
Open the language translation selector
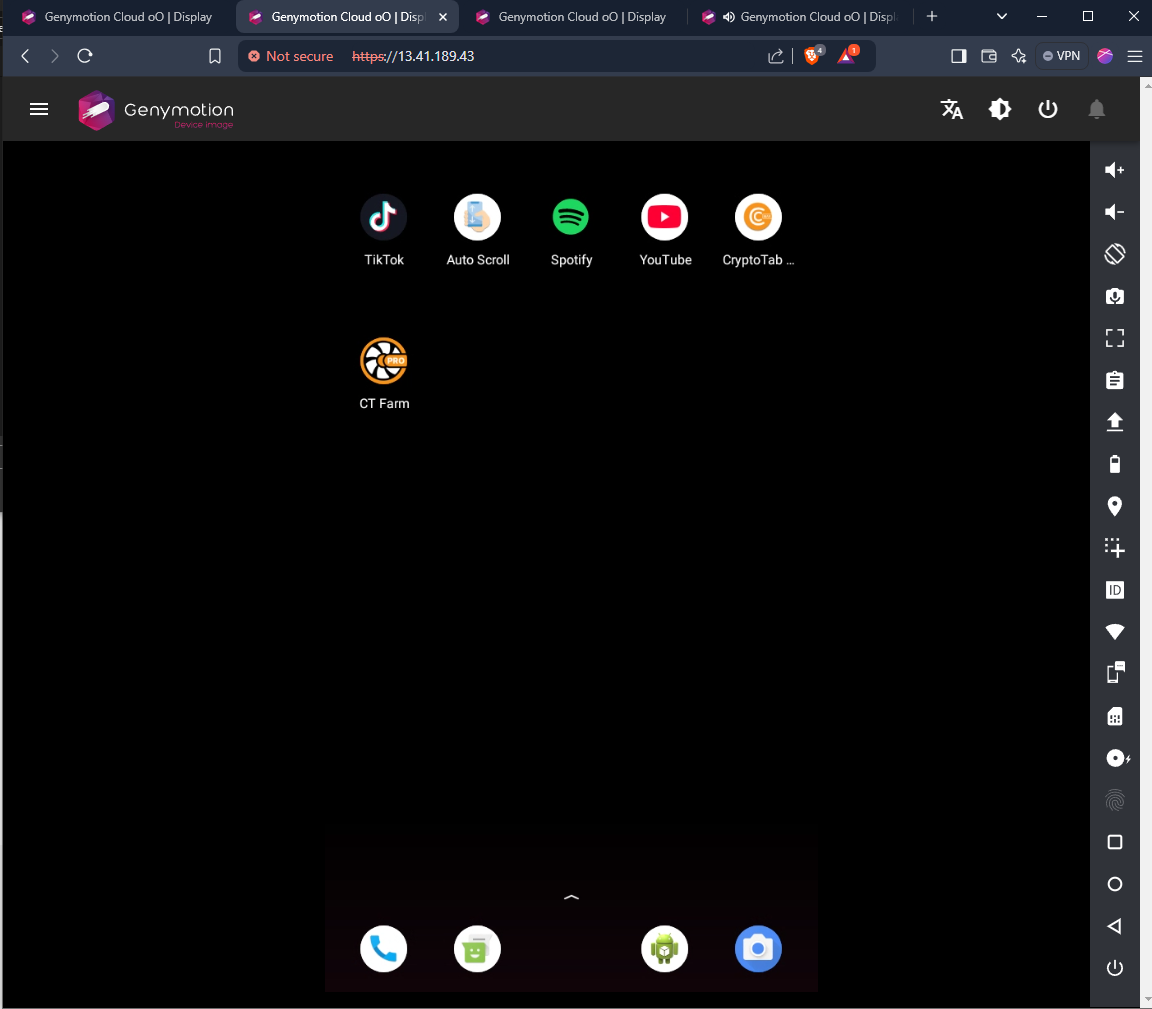click(951, 109)
